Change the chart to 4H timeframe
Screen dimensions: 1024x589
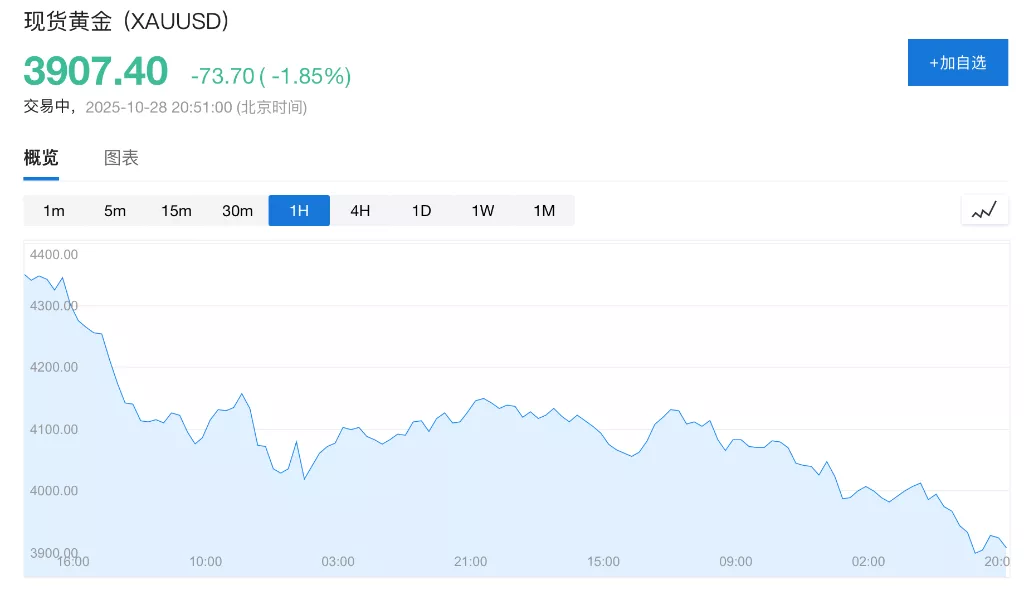(x=360, y=211)
